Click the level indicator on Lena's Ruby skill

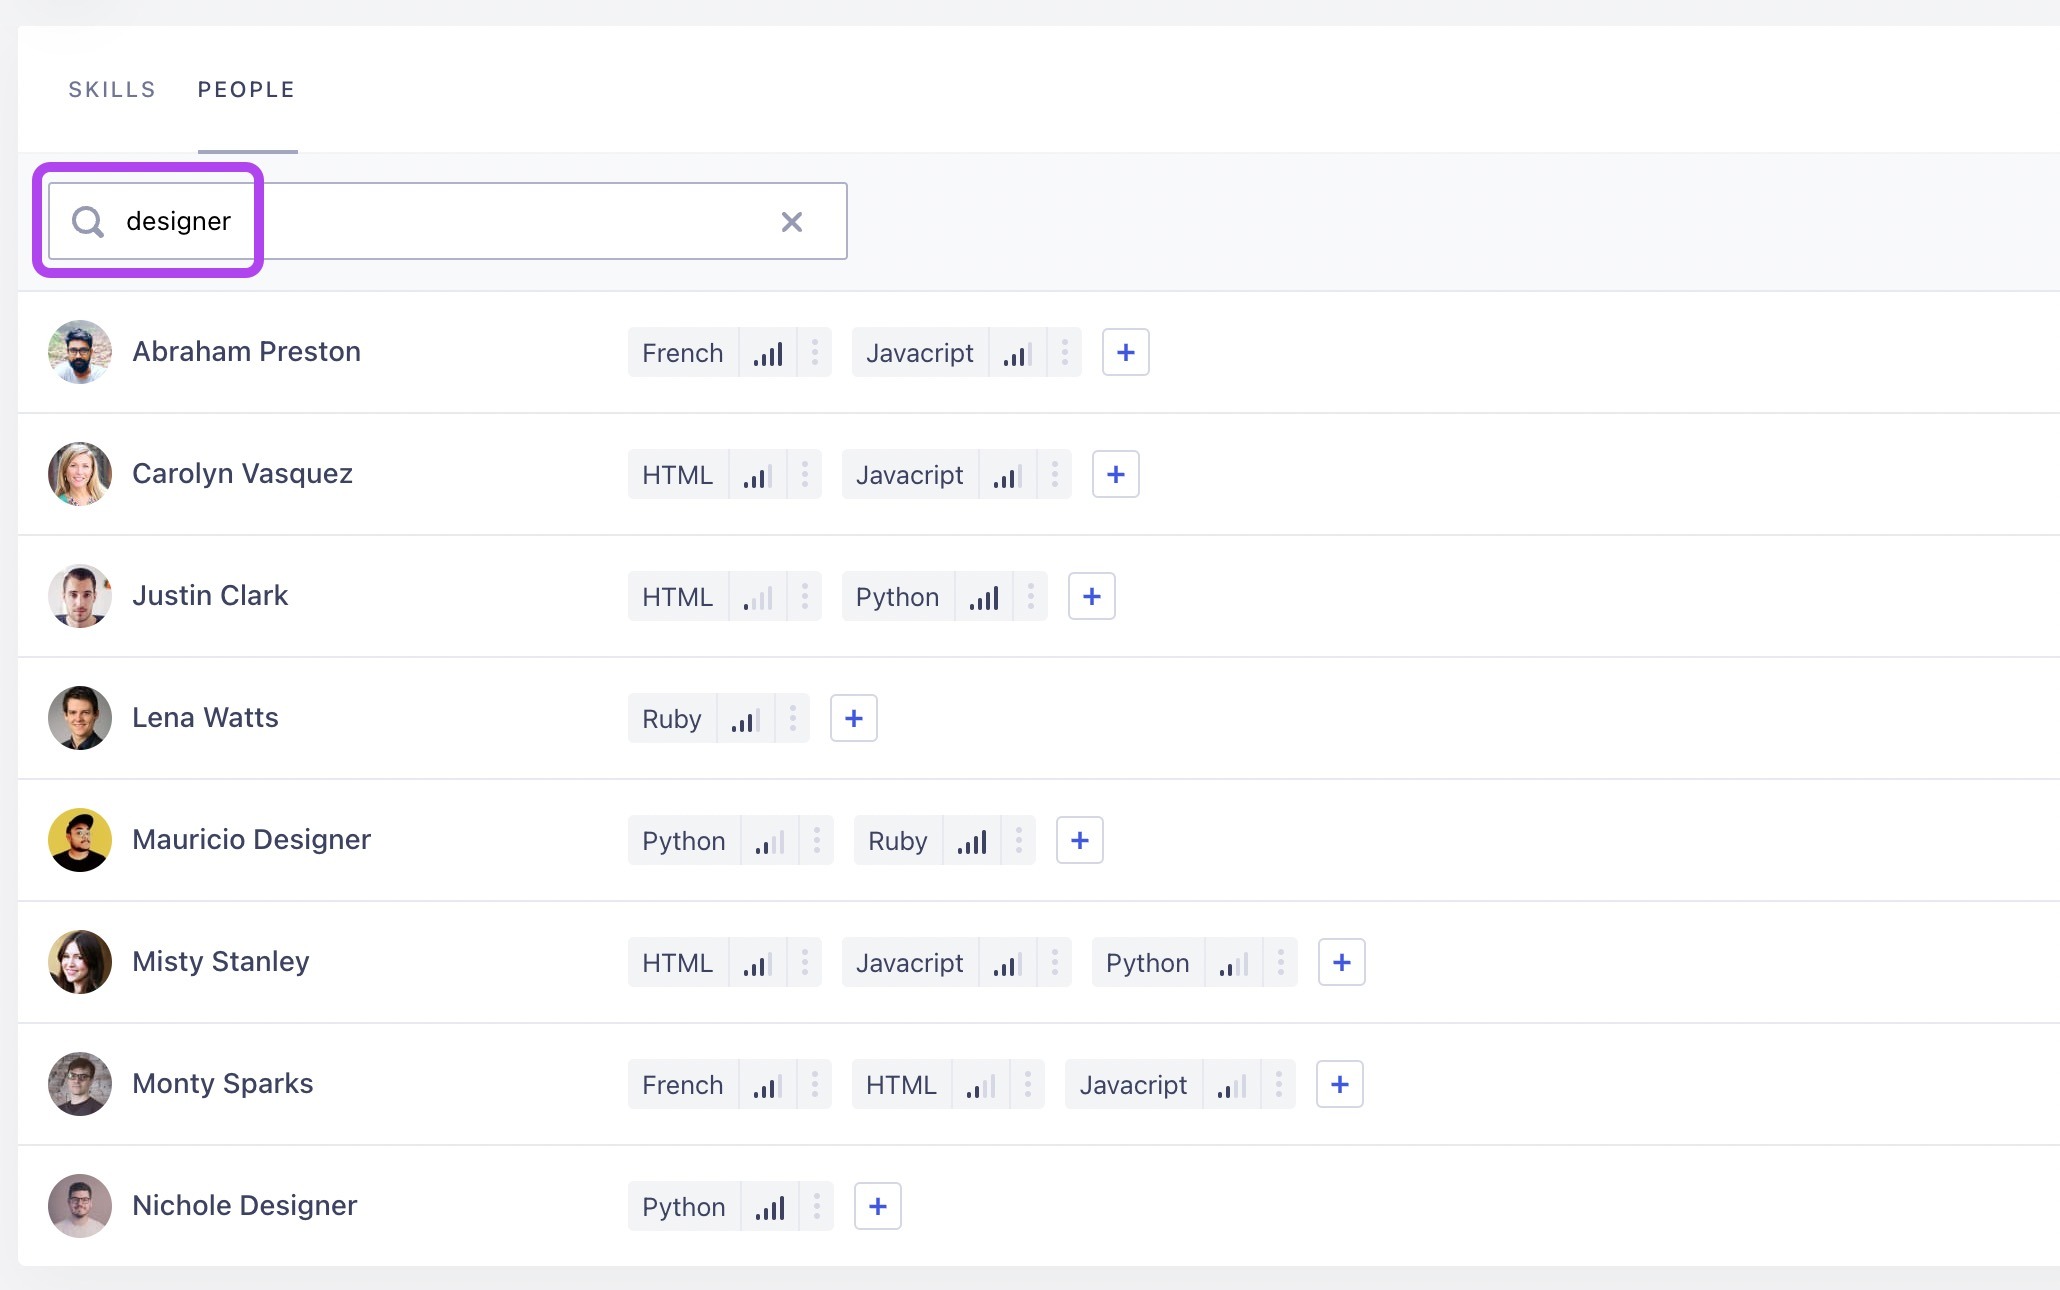[744, 718]
